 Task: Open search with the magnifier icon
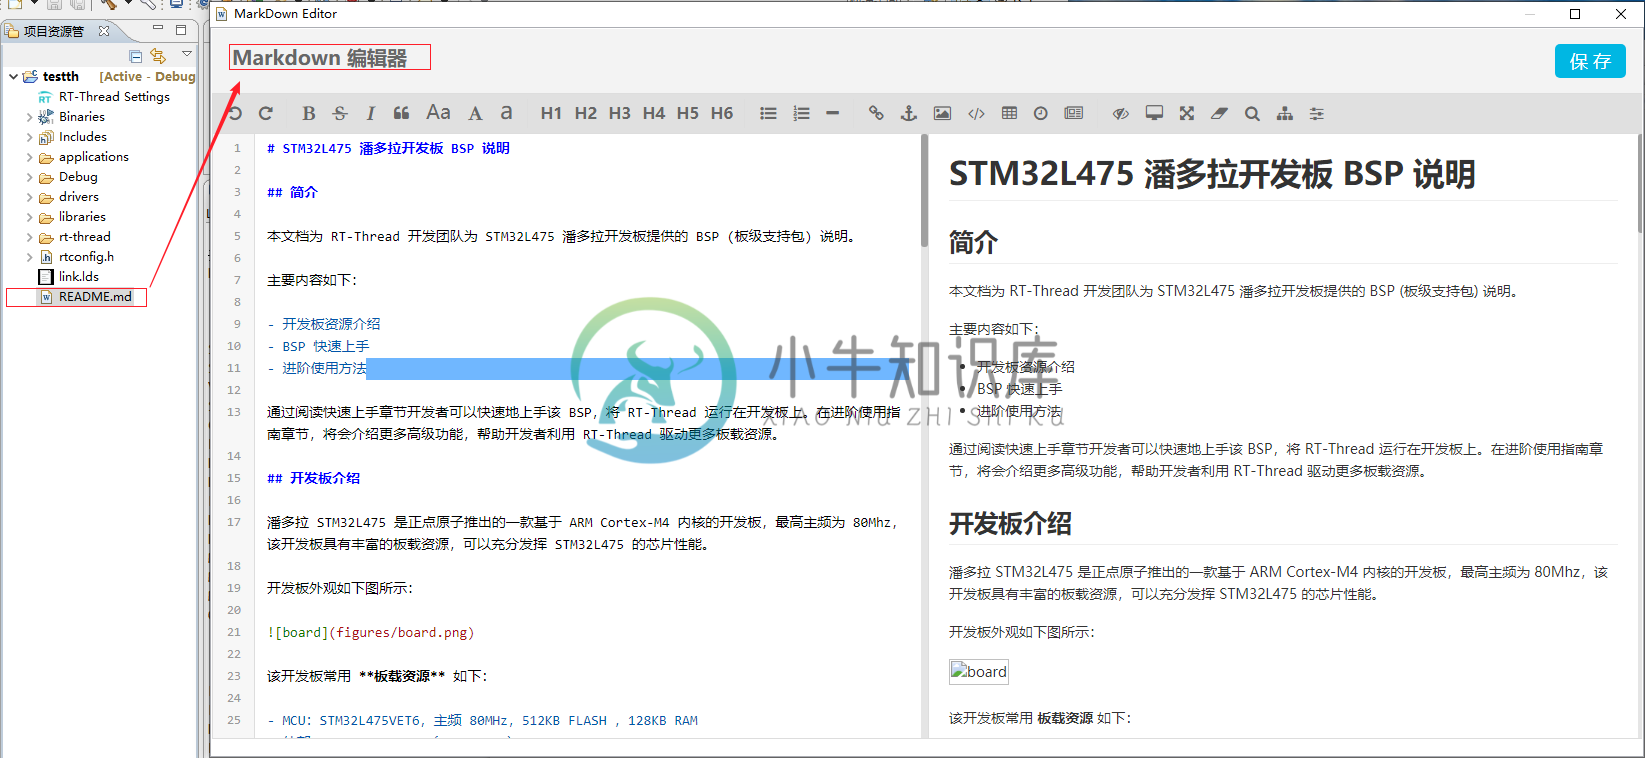click(x=1252, y=113)
